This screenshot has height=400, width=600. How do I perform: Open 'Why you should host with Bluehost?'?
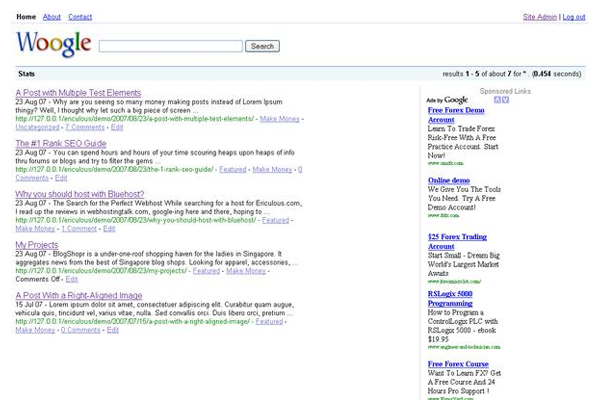(x=80, y=194)
